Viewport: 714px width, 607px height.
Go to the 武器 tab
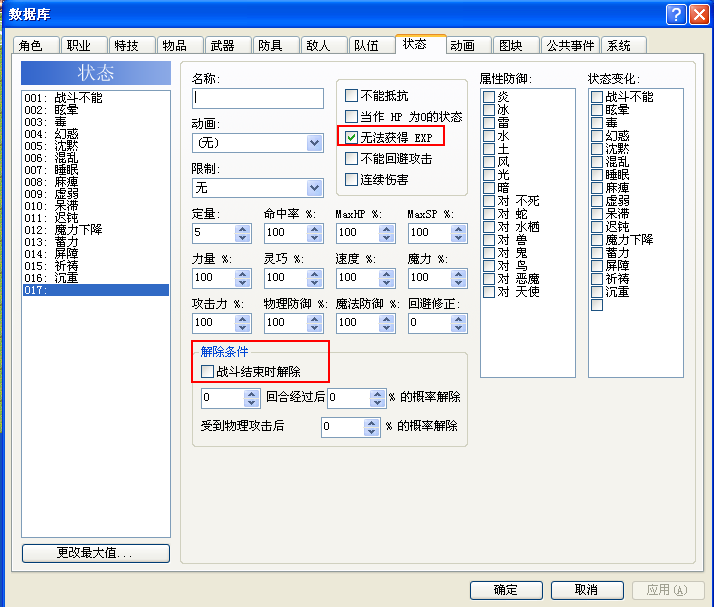pos(228,46)
